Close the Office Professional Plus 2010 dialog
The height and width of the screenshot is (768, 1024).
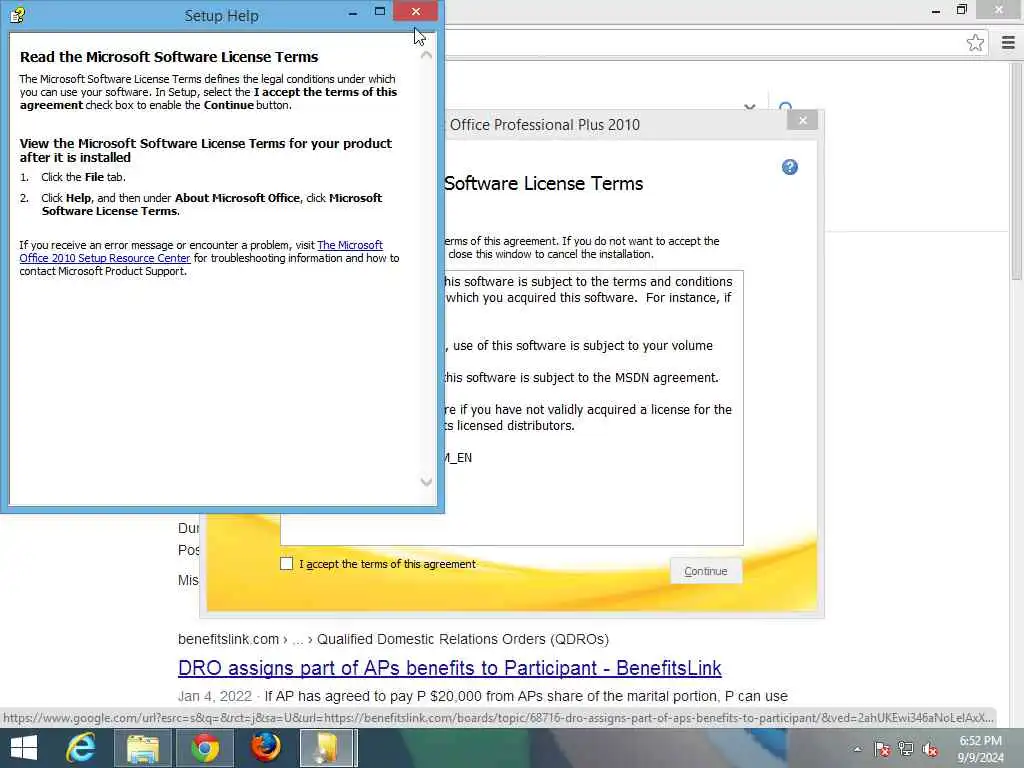click(803, 120)
